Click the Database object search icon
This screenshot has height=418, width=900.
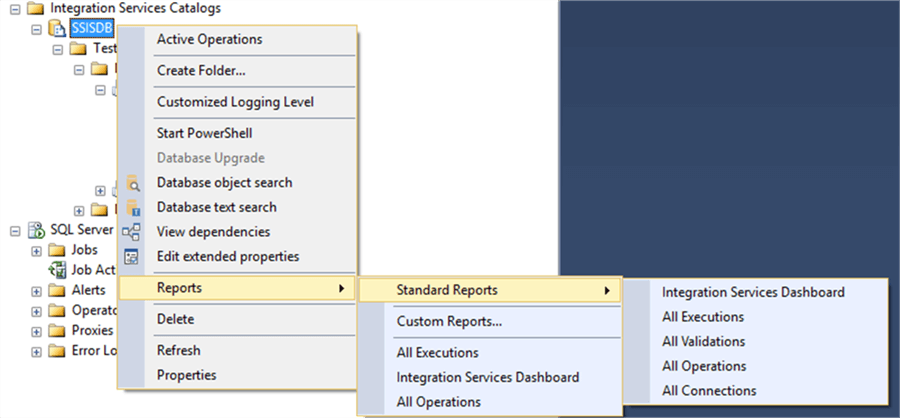(132, 183)
